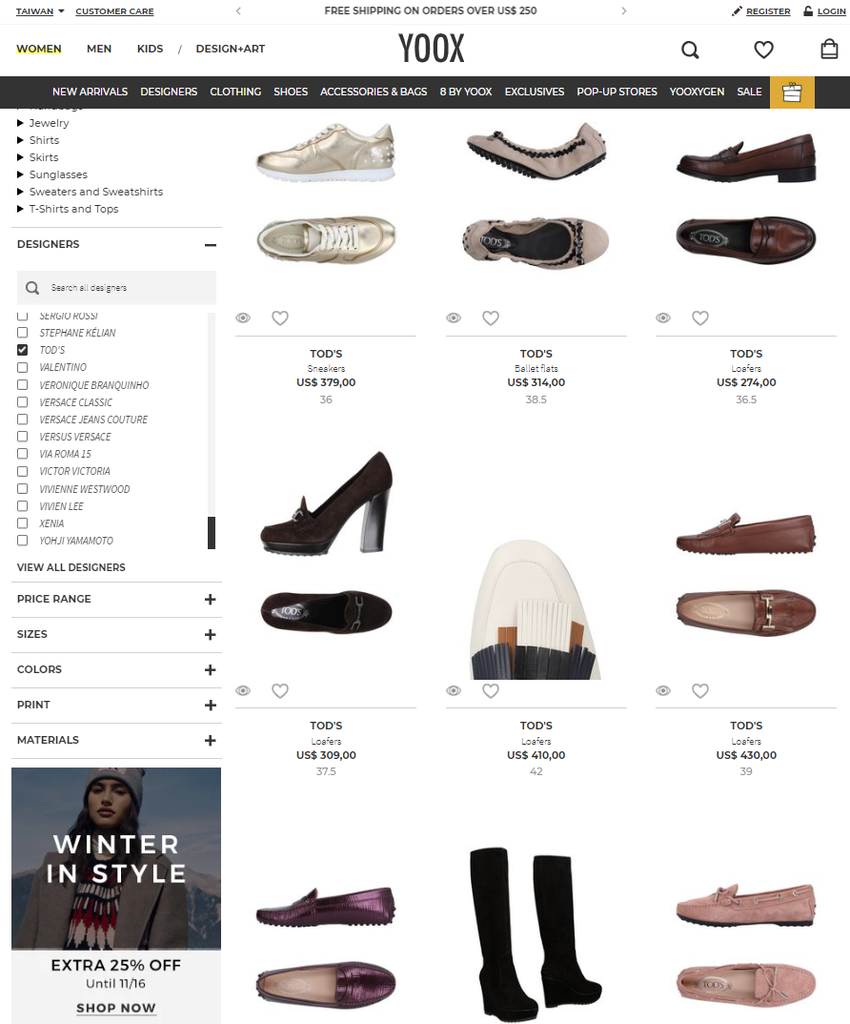Screen dimensions: 850x1024
Task: Add US$ 410,00 Loafers to wishlist
Action: [x=490, y=691]
